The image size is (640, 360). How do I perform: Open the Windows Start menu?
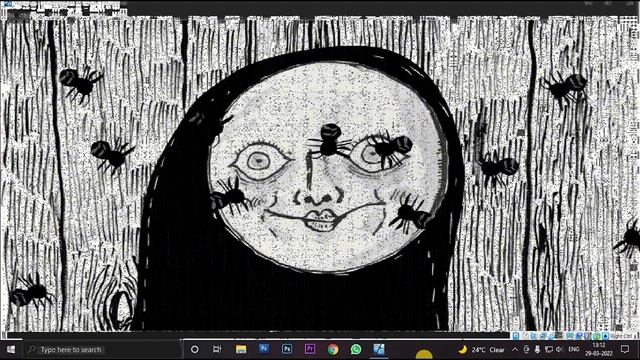(11, 349)
